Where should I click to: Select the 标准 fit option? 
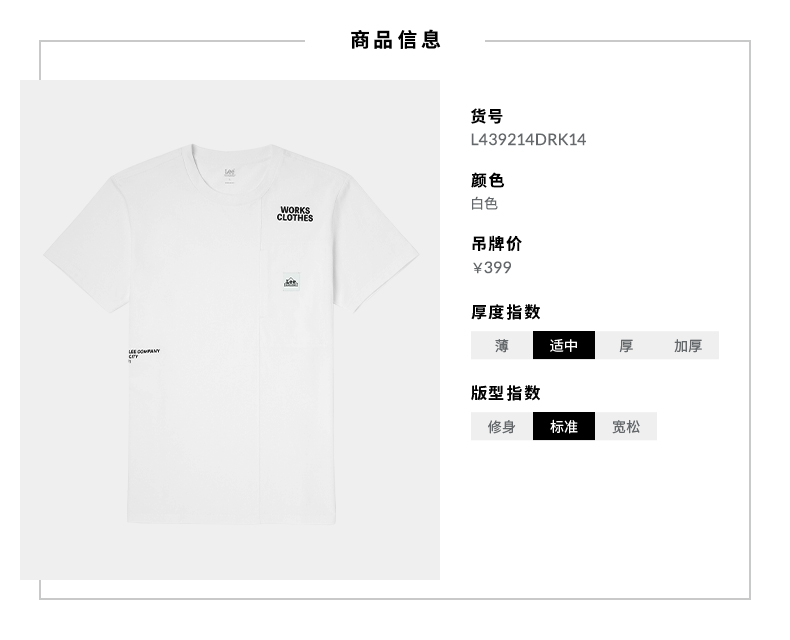pyautogui.click(x=564, y=426)
